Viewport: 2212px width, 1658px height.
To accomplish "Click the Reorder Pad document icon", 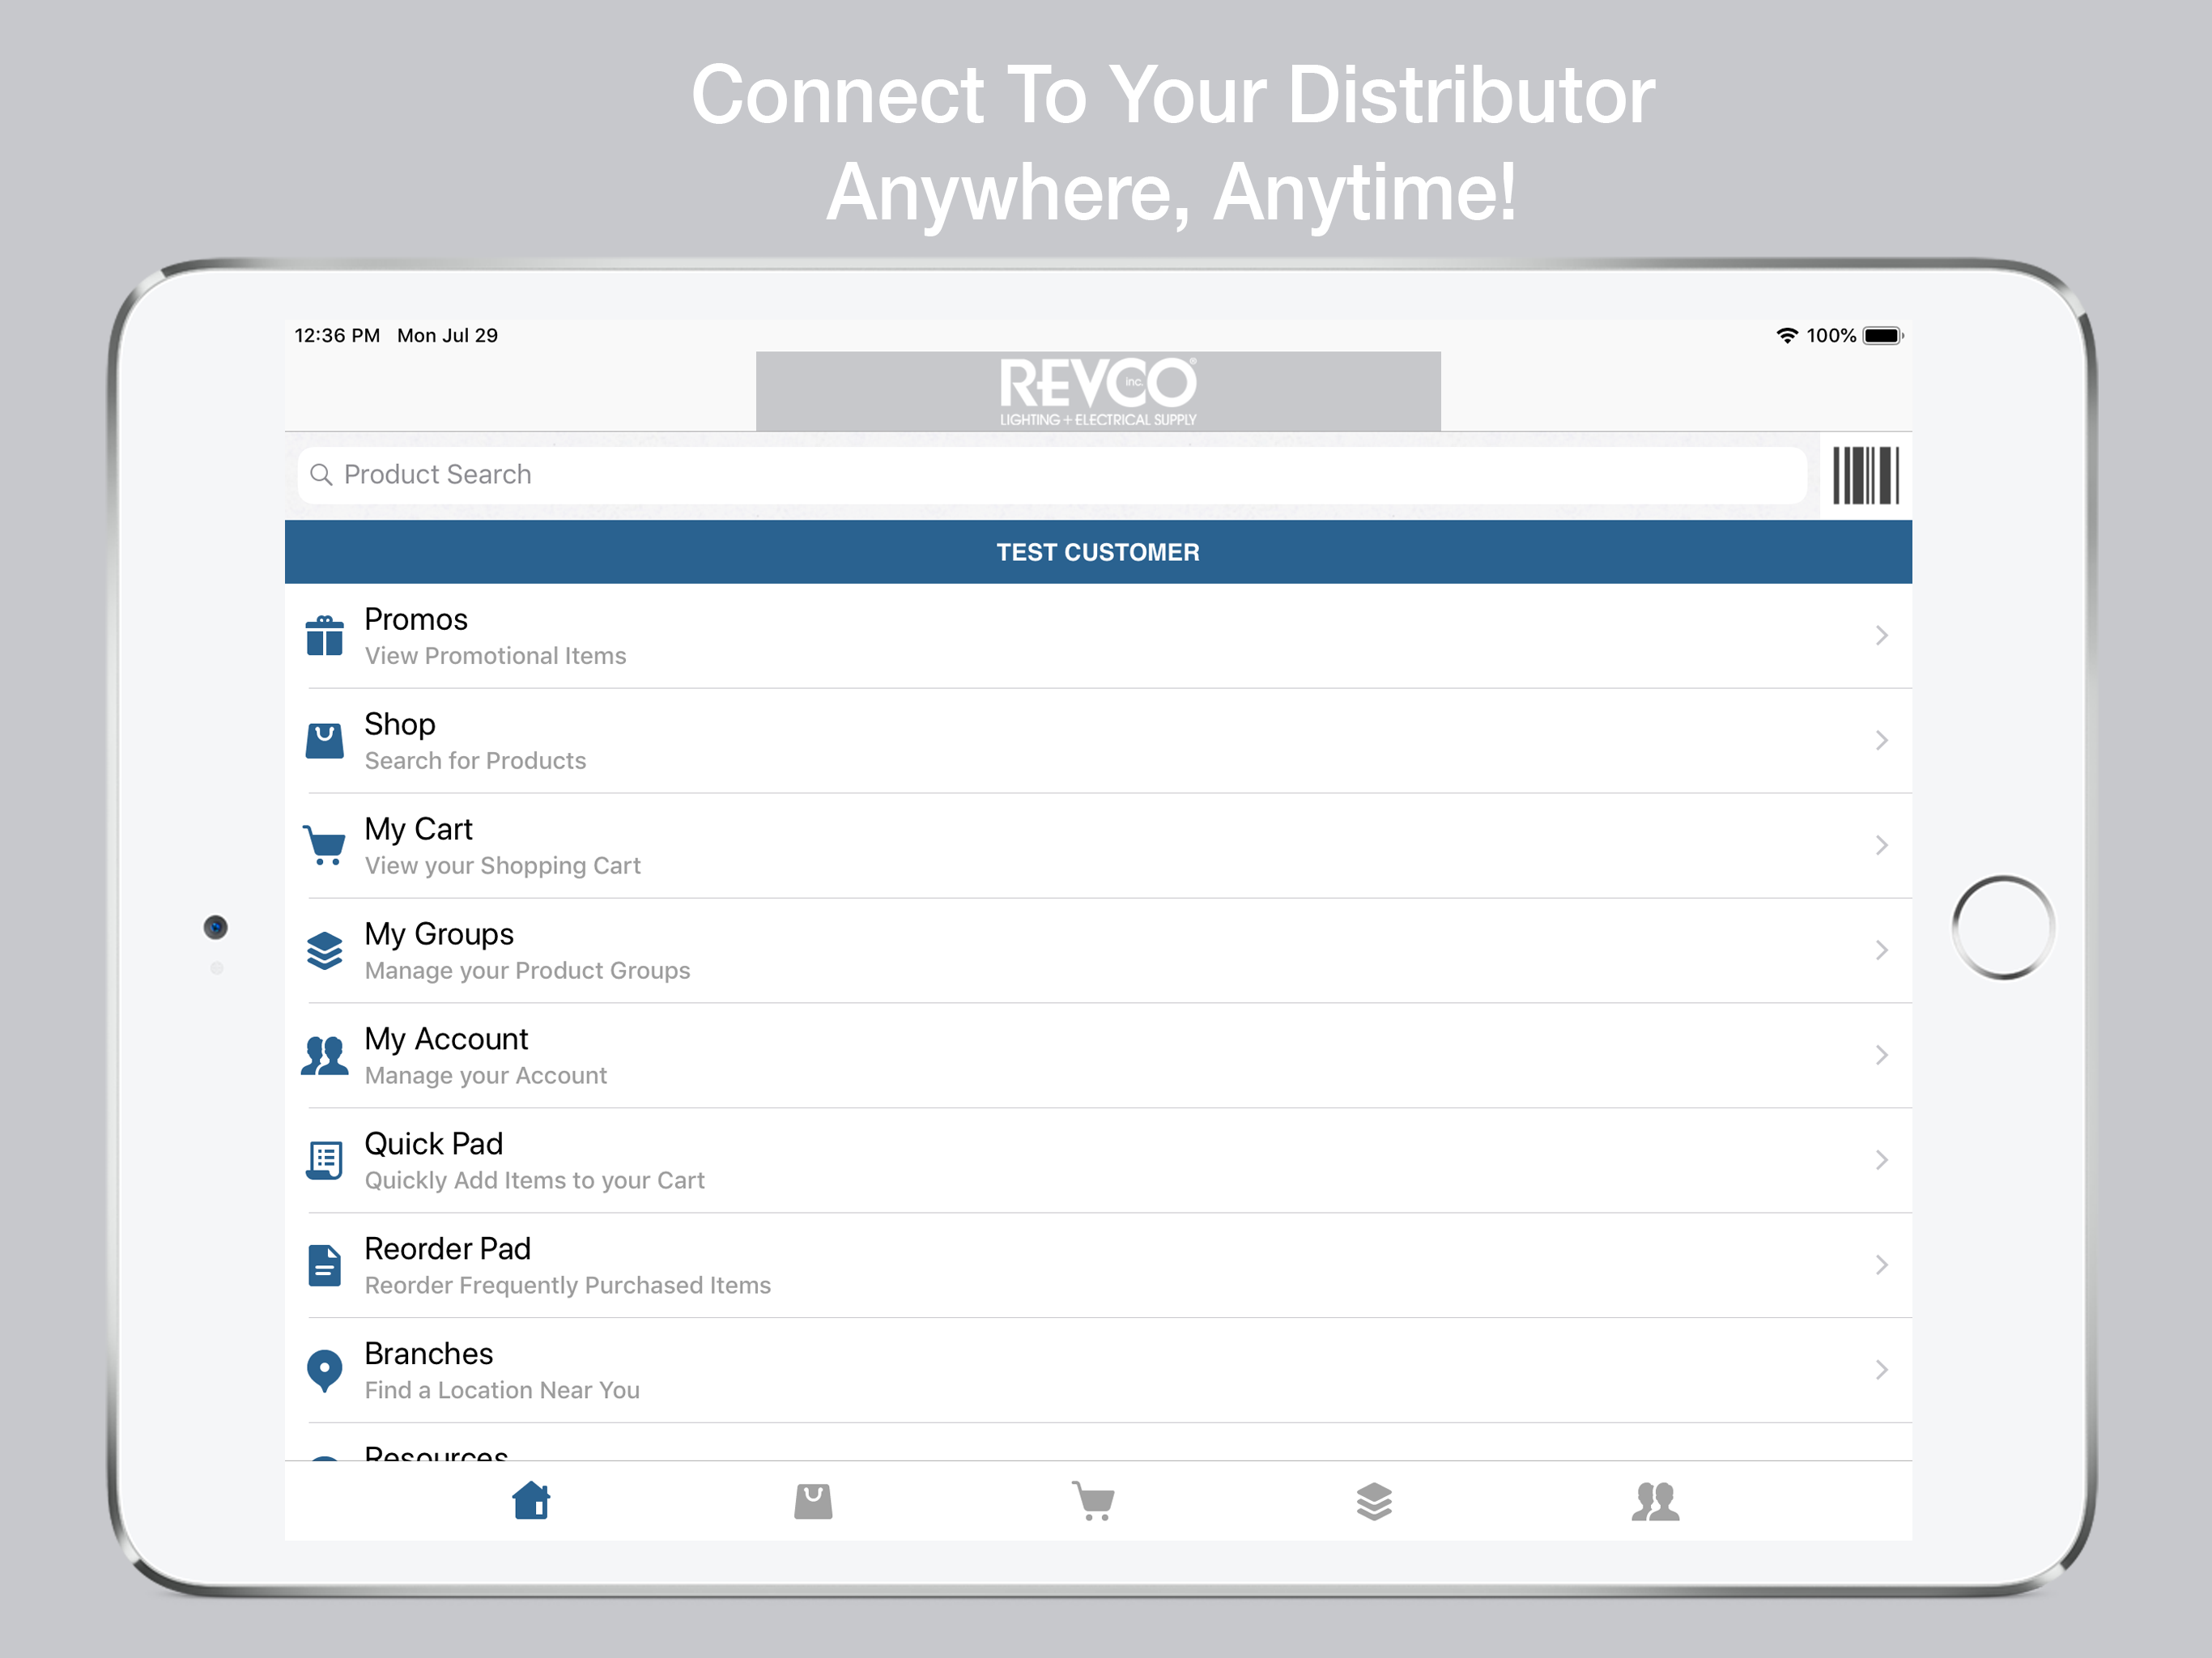I will (325, 1265).
